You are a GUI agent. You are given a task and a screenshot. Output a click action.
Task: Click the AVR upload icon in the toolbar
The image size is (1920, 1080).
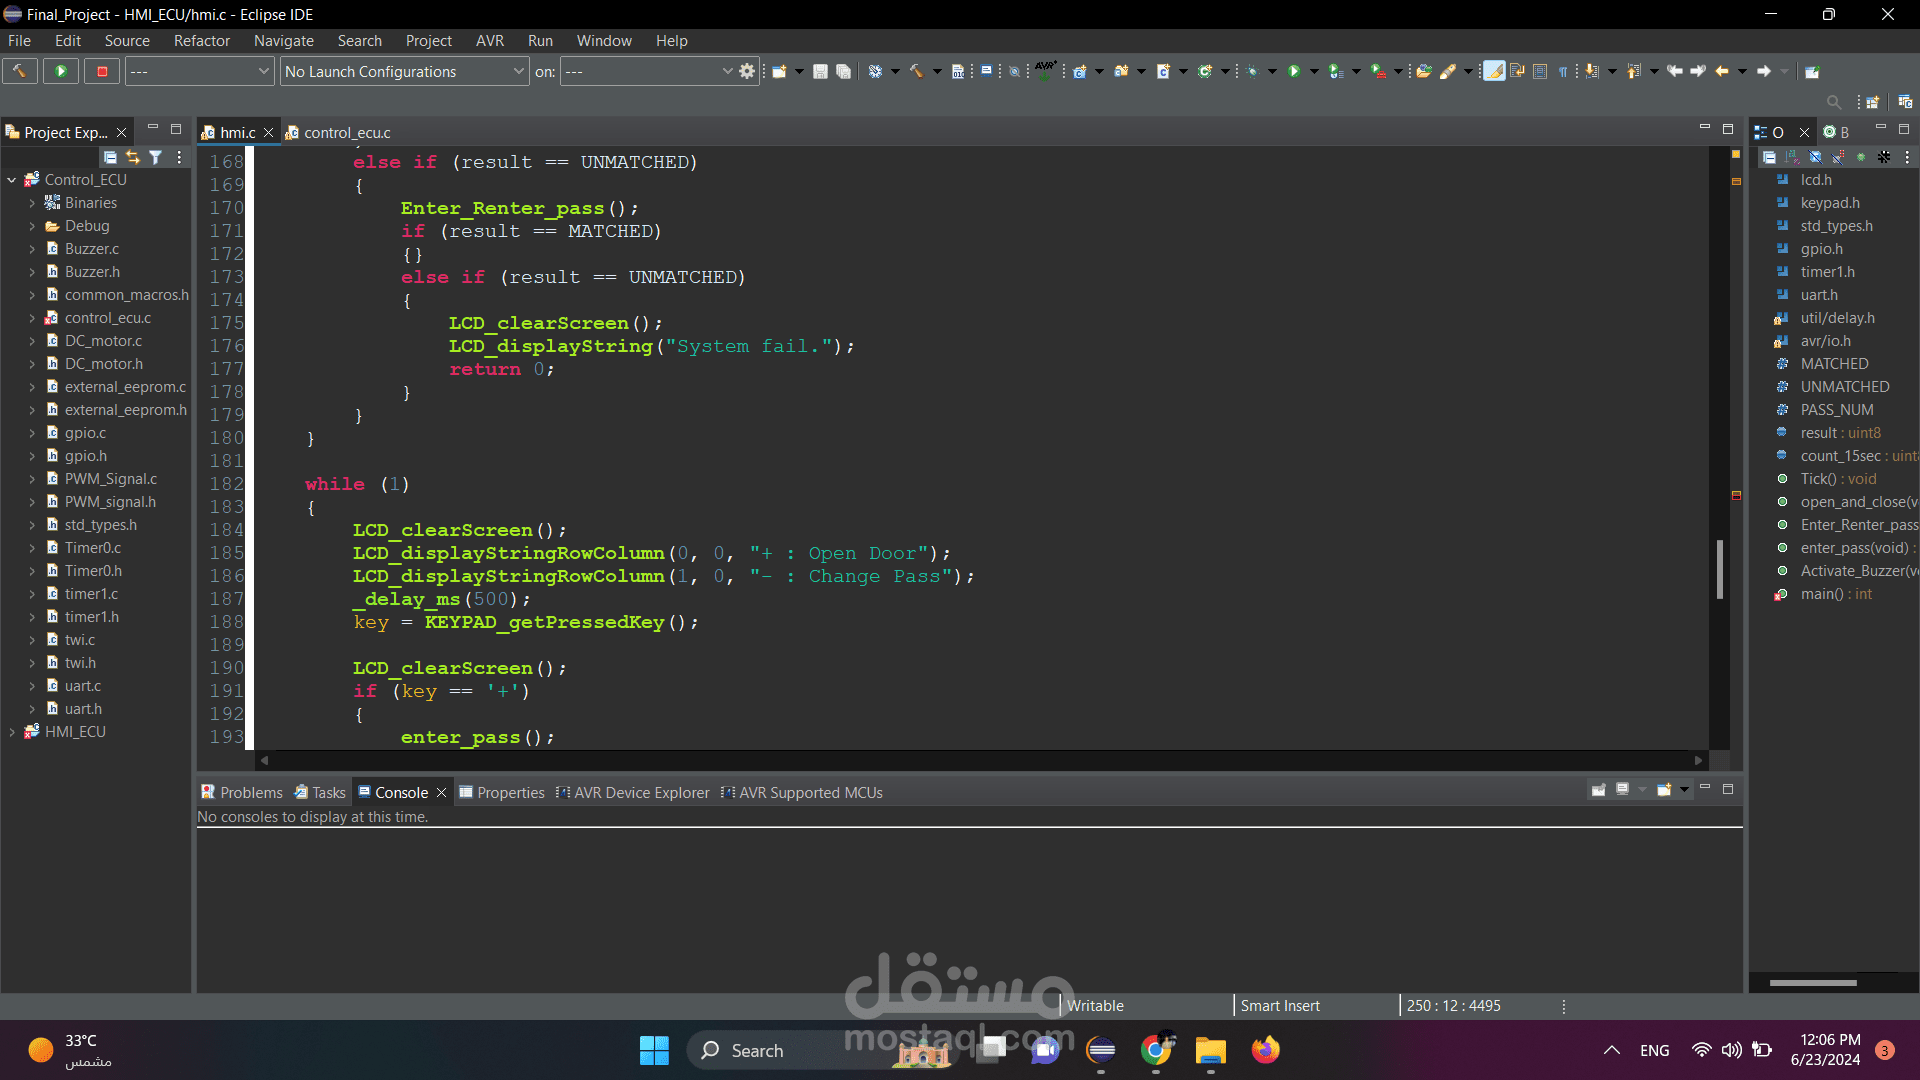point(1045,70)
